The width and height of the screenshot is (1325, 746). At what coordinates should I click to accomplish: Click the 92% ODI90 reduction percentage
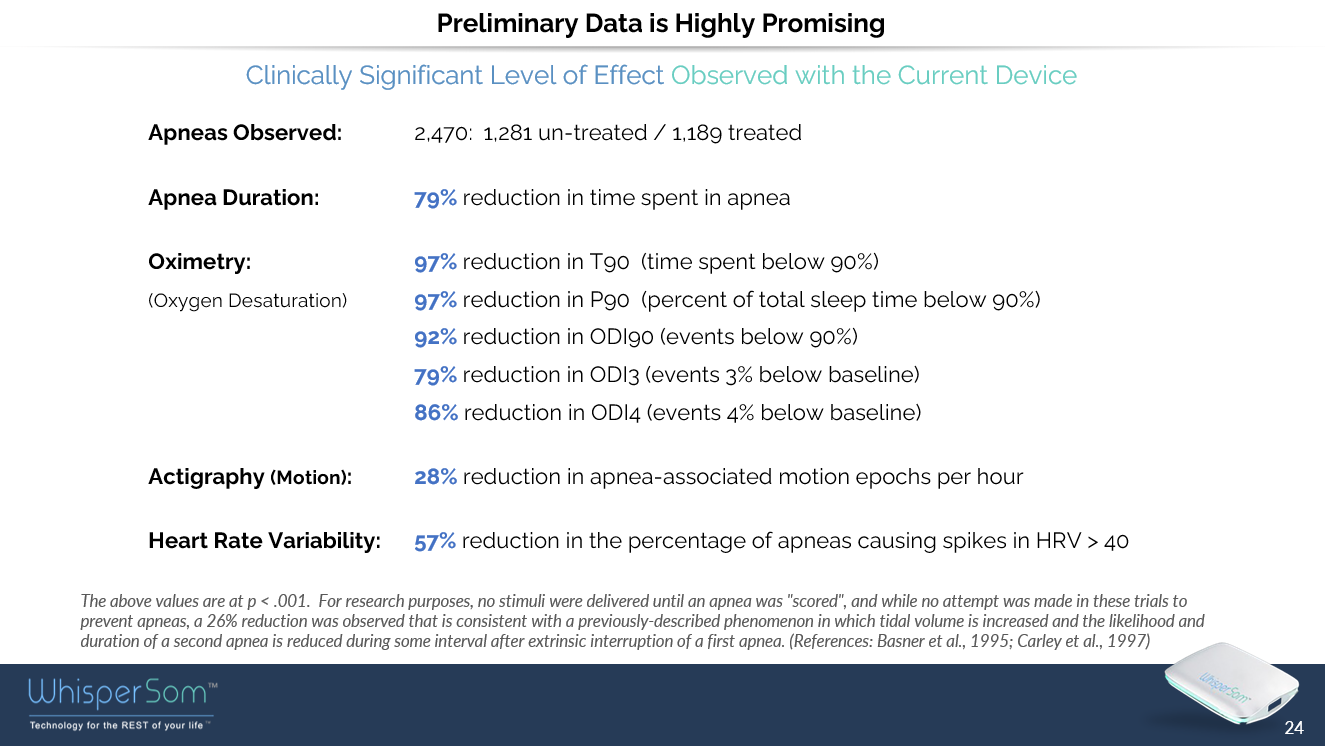pos(435,337)
